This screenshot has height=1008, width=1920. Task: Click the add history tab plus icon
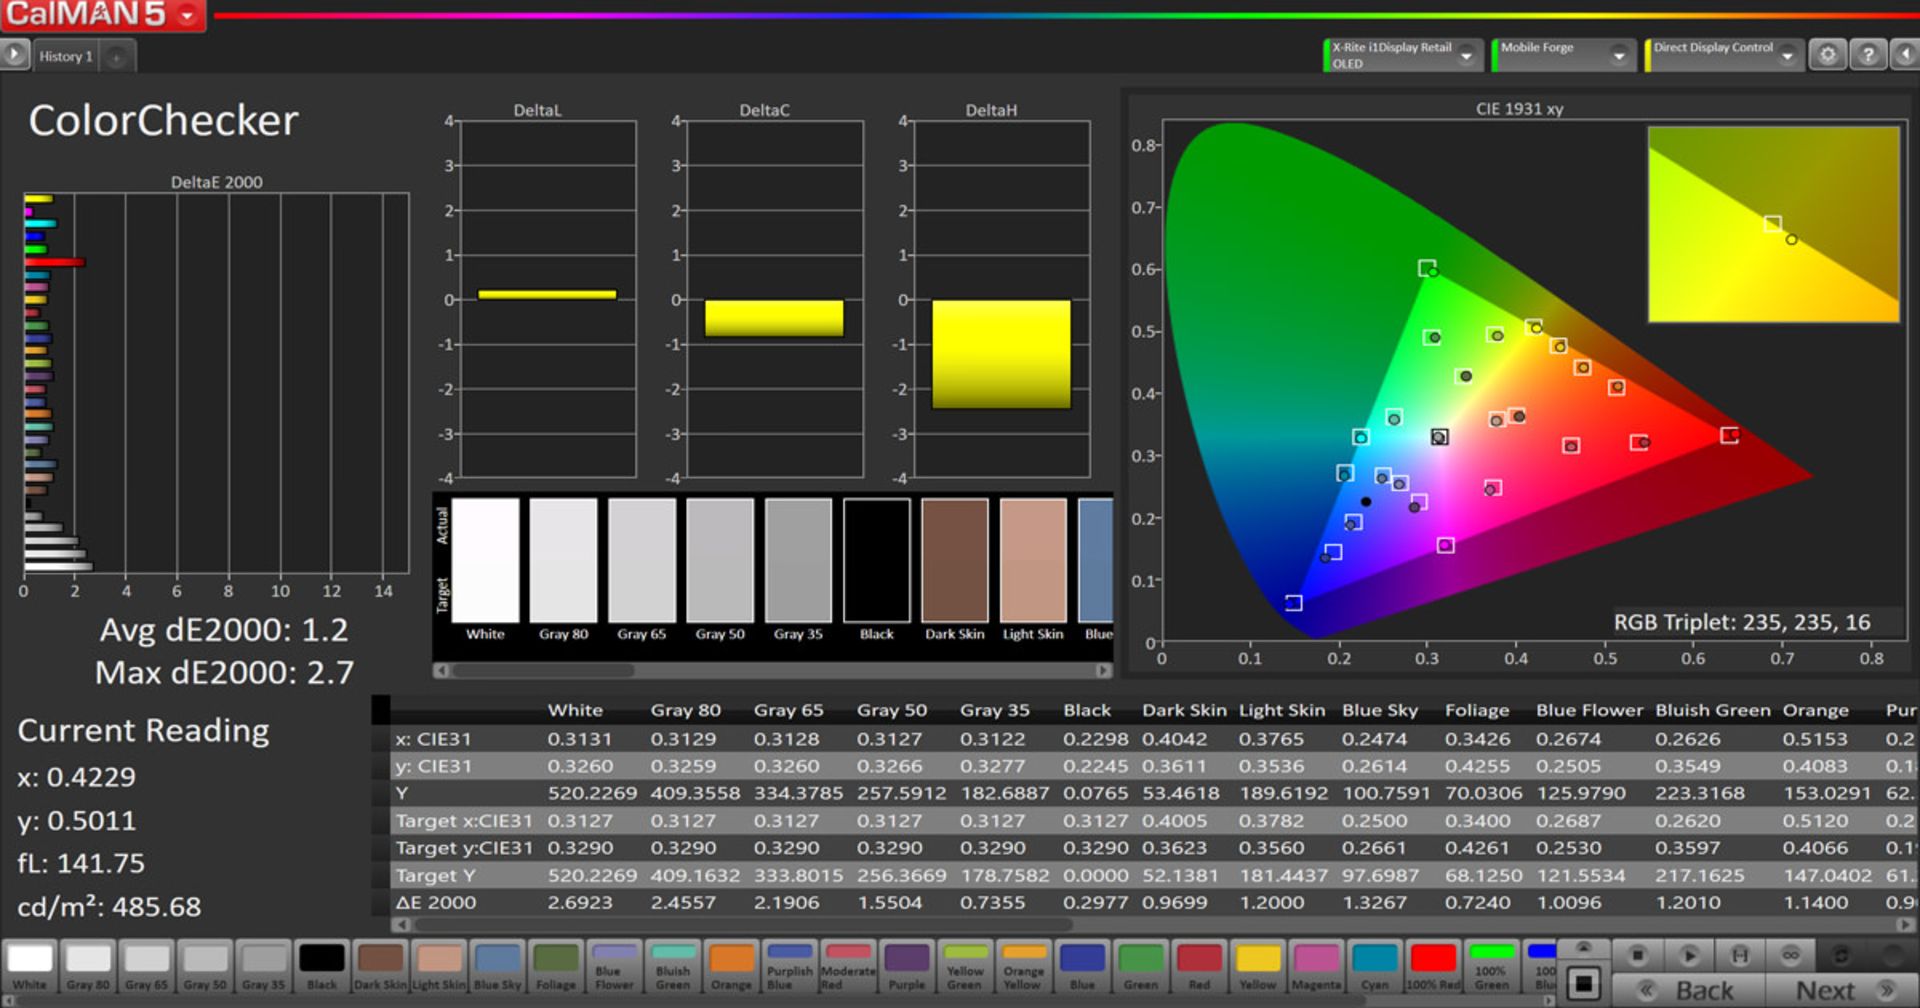(117, 57)
